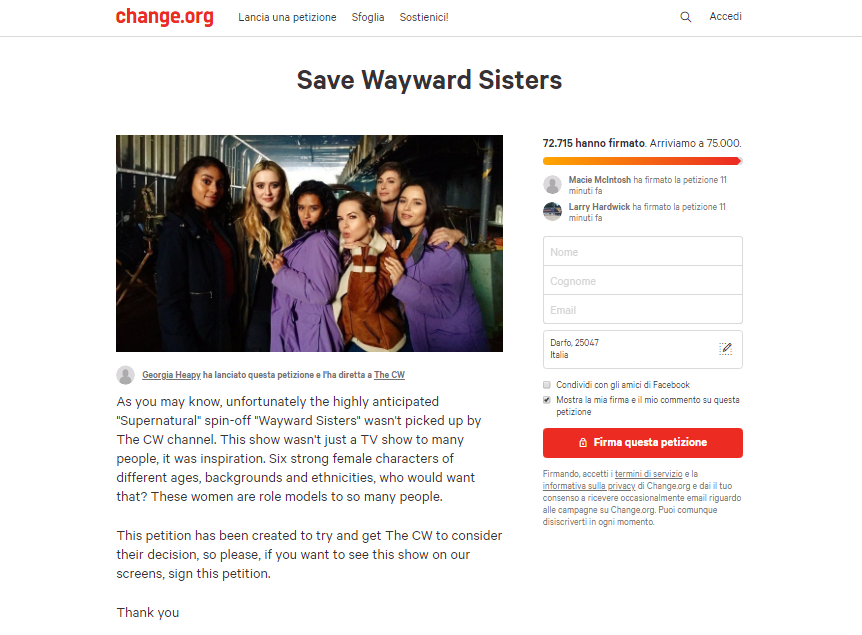
Task: Click the edit location pencil icon
Action: click(x=726, y=349)
